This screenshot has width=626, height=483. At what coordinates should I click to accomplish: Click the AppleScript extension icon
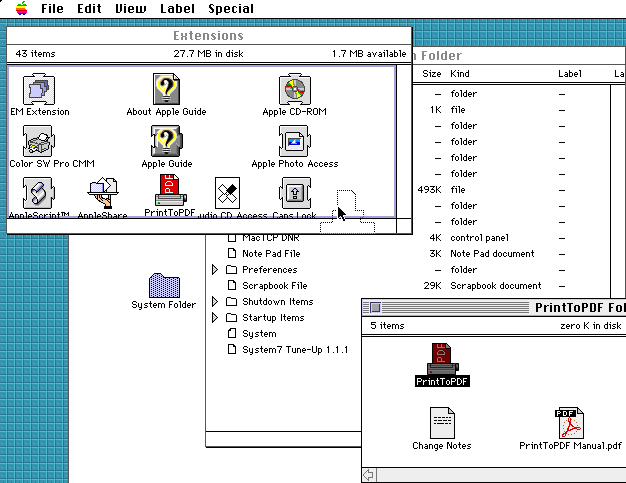(39, 193)
